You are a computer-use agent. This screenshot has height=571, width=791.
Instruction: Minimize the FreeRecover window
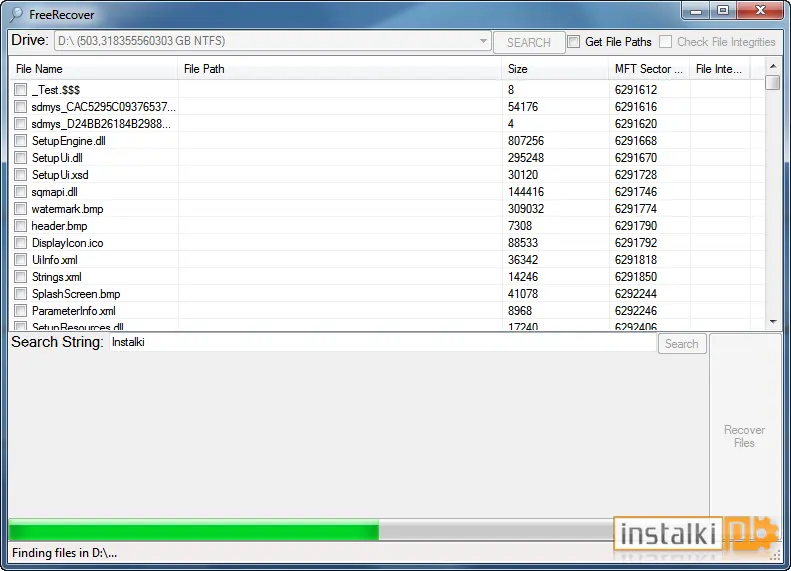coord(696,11)
